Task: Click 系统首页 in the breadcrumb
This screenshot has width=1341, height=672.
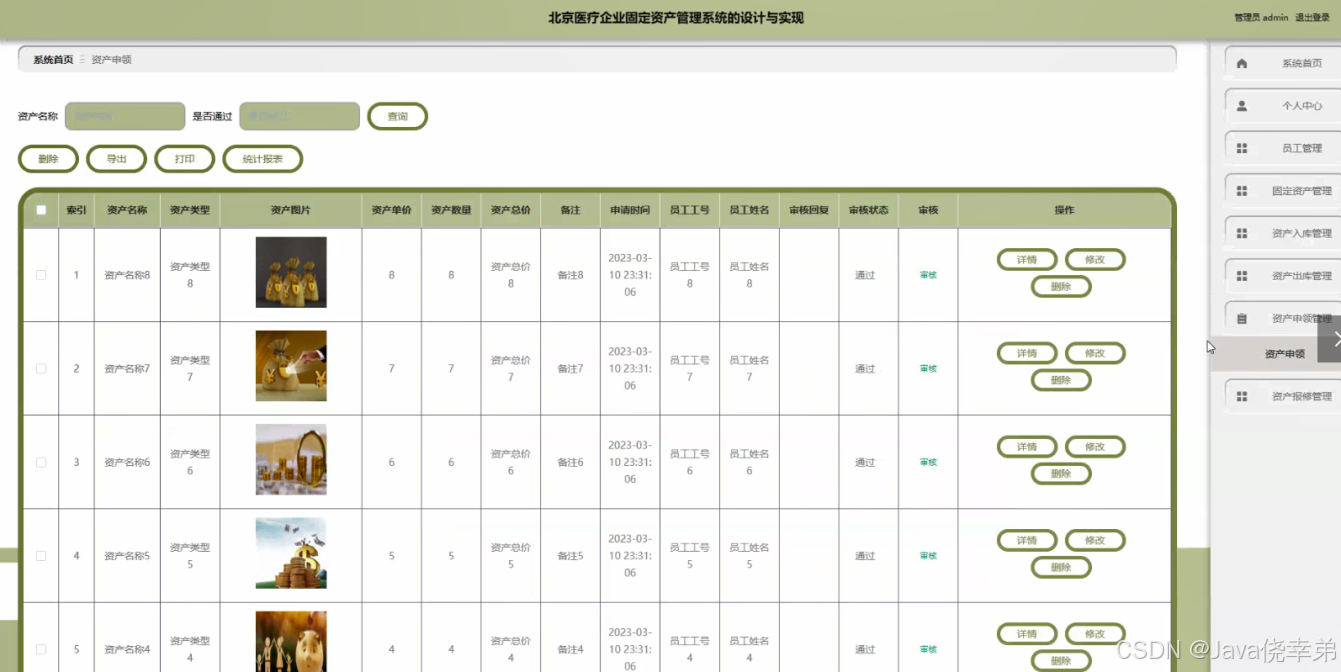Action: tap(53, 60)
